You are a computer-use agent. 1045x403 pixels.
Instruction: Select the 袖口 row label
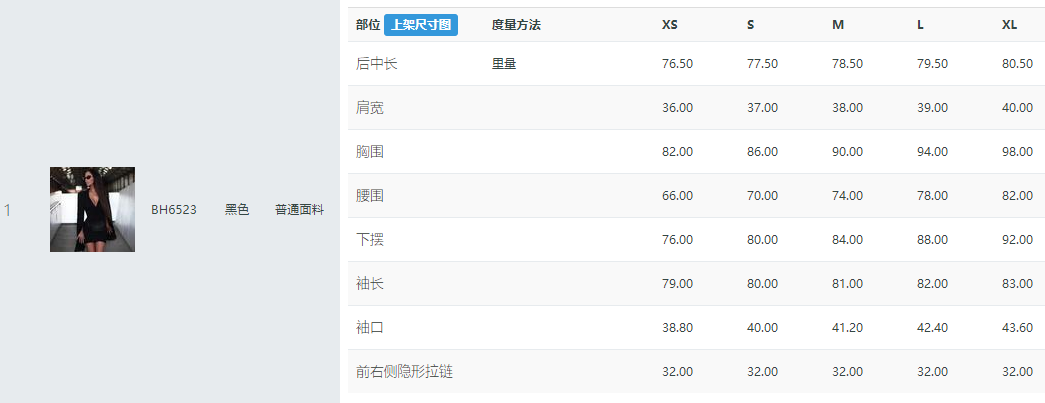tap(370, 328)
